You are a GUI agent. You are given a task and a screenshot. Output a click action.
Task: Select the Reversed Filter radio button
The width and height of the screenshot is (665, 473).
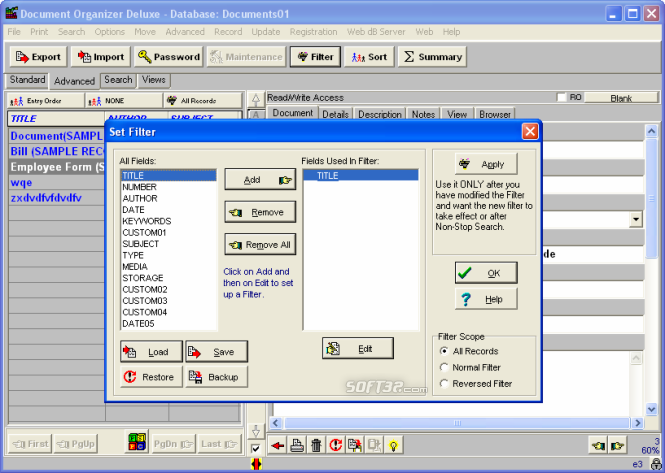coord(444,383)
